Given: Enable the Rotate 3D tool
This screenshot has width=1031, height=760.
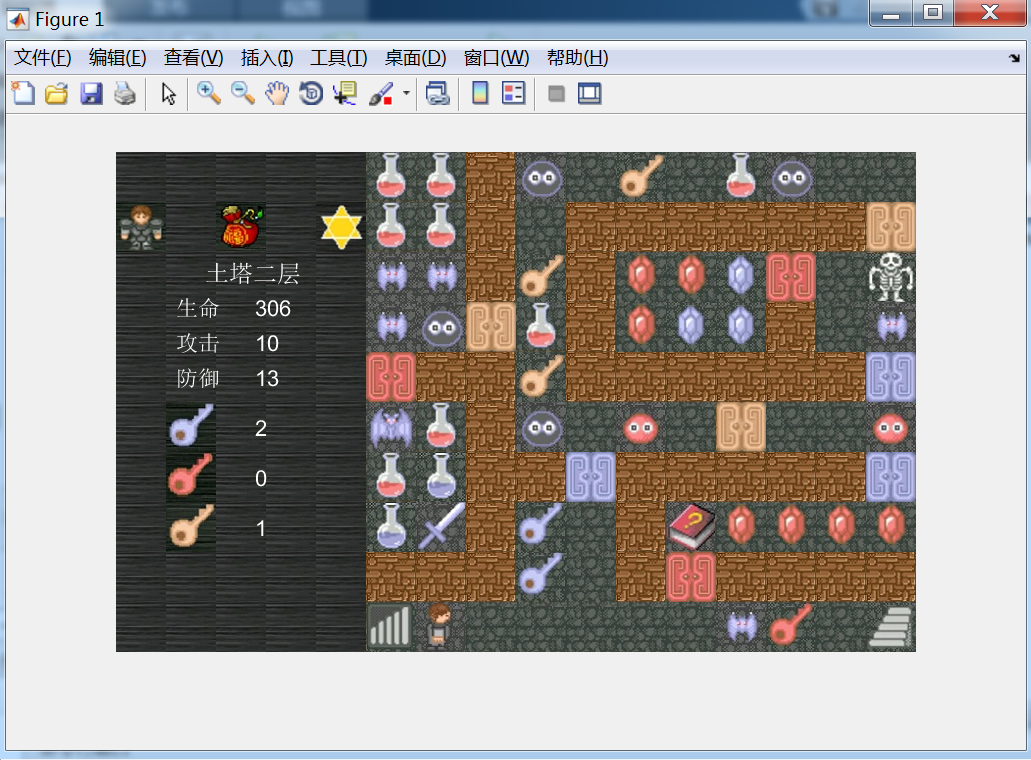Looking at the screenshot, I should click(311, 93).
